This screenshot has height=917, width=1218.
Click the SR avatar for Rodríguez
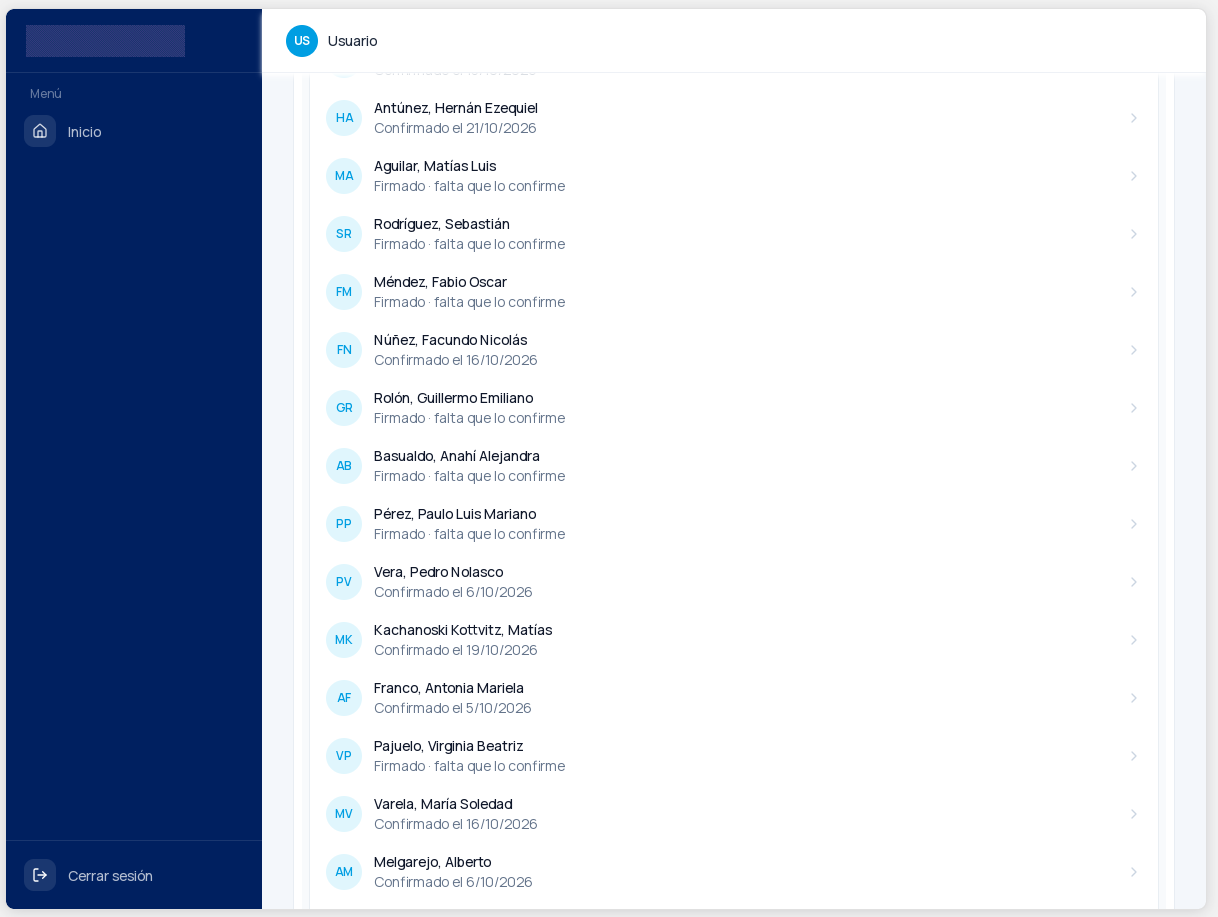pos(344,234)
